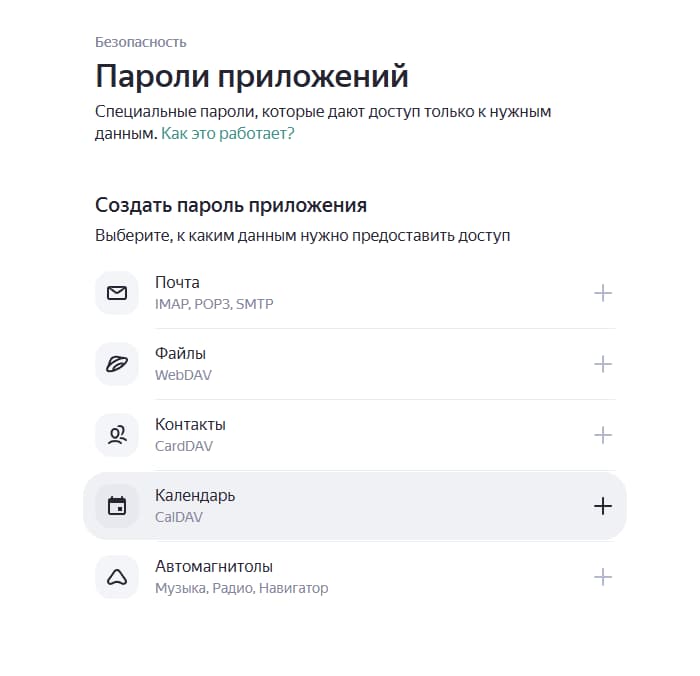Click the Mail envelope icon
This screenshot has width=700, height=676.
[x=117, y=293]
